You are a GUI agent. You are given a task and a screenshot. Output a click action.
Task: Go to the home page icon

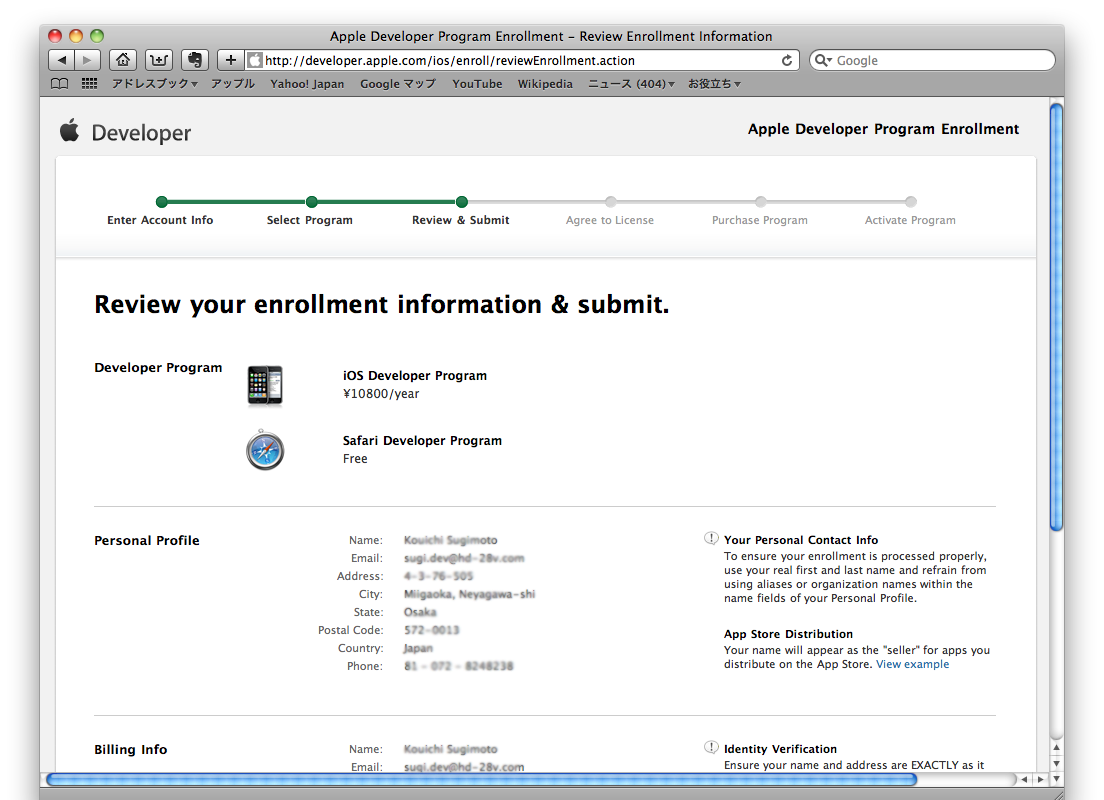pyautogui.click(x=122, y=60)
